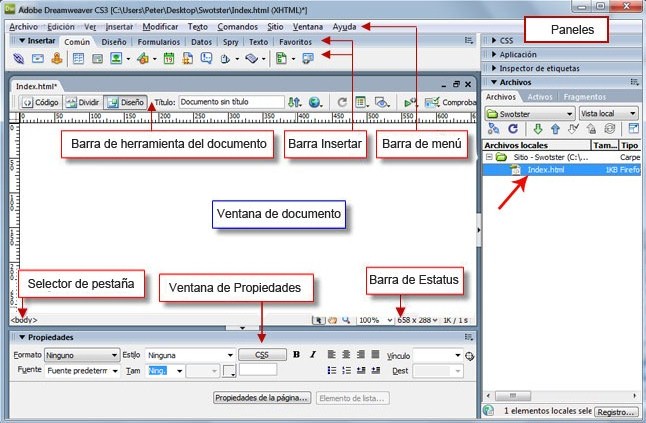Synchronize files icon in Archivos panel
Viewport: 646px width, 423px height.
point(609,129)
